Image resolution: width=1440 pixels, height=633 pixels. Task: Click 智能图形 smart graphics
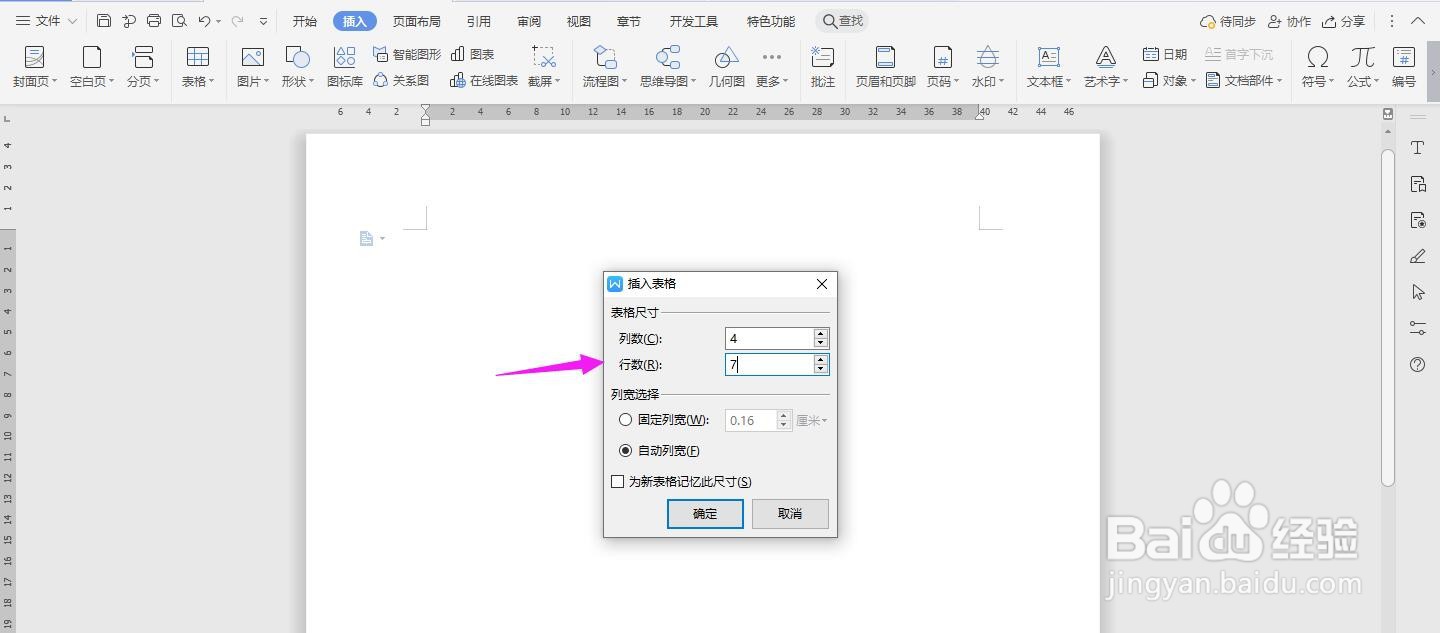pyautogui.click(x=406, y=54)
